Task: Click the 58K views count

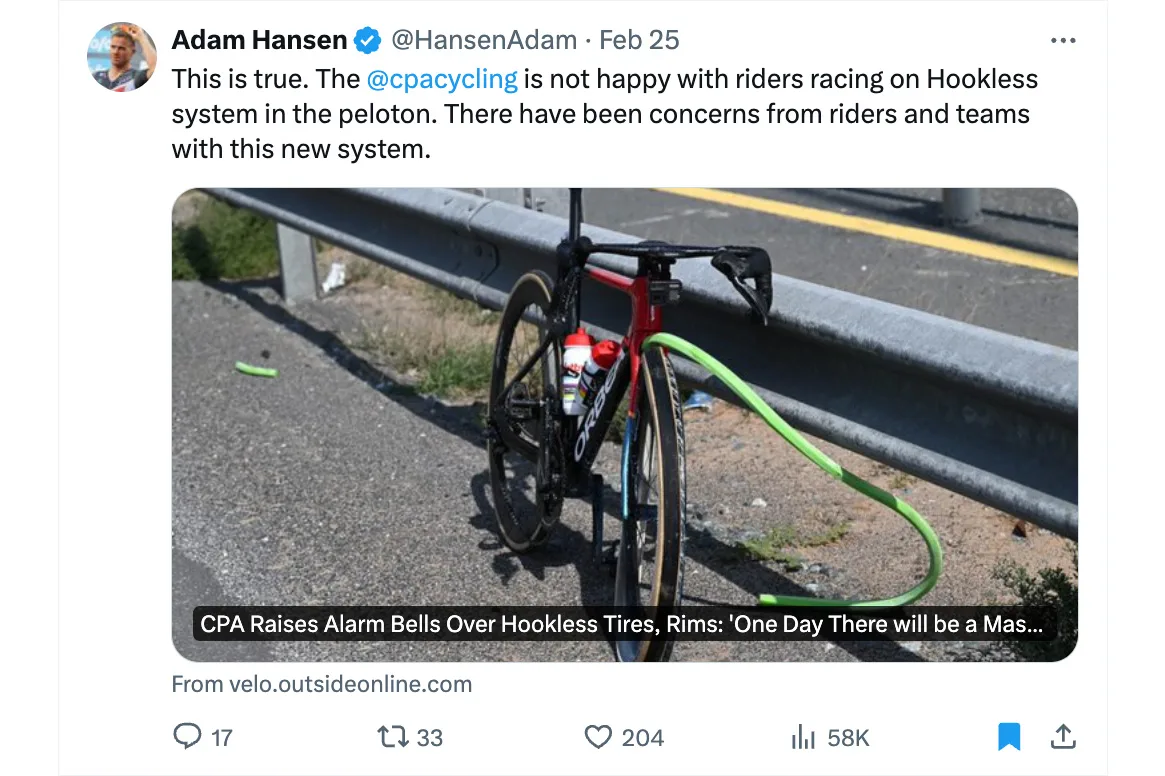Action: point(848,738)
